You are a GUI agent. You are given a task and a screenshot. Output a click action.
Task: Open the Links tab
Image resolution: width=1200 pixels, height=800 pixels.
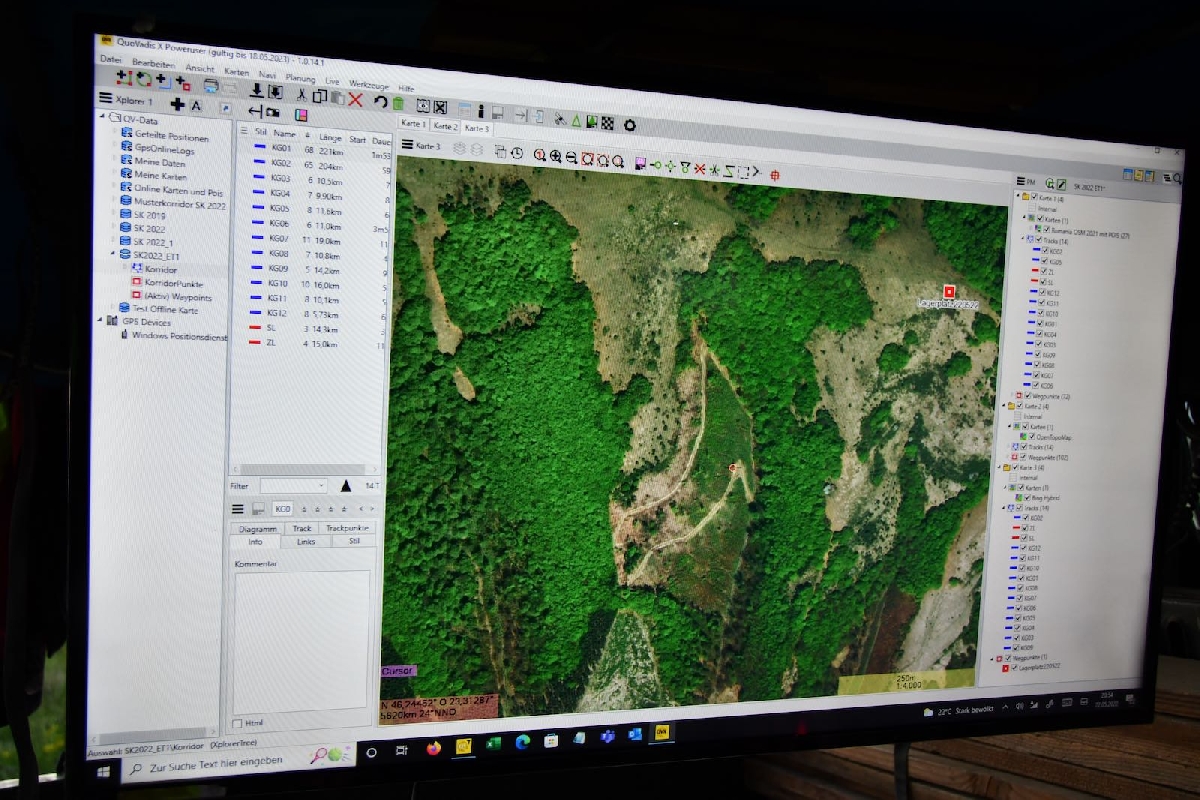coord(306,541)
